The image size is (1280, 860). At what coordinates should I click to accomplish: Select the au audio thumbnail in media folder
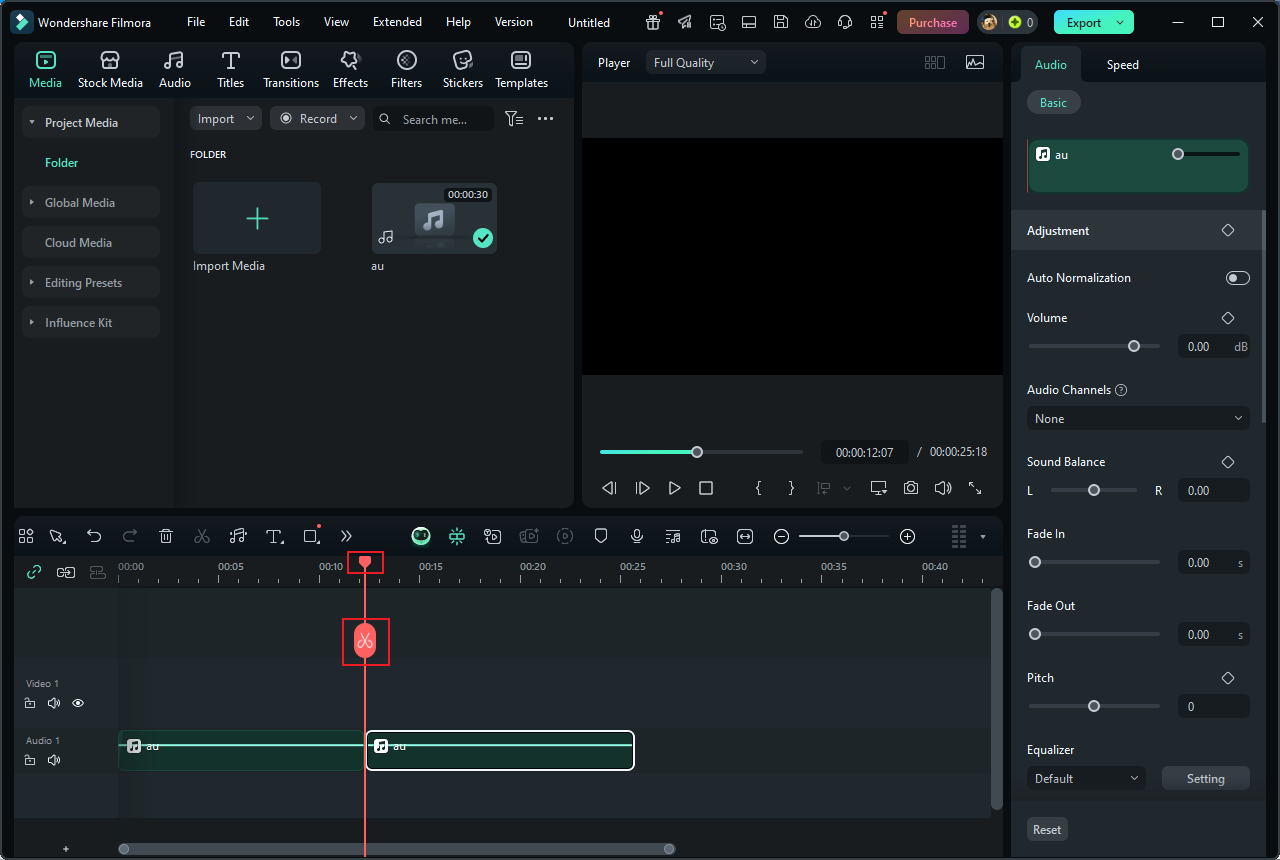tap(434, 218)
